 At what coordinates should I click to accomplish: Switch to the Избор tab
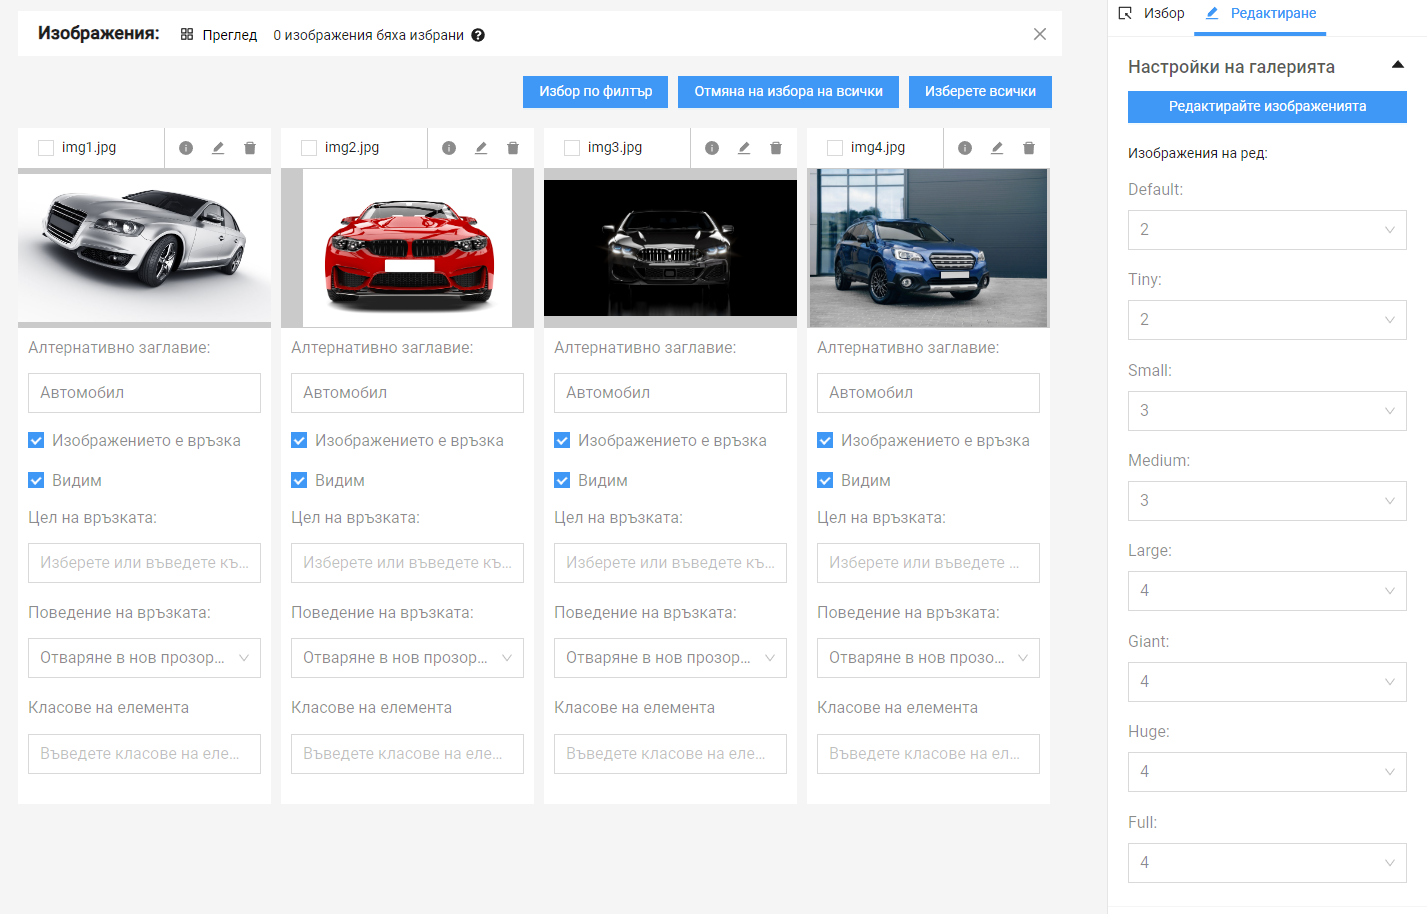click(x=1152, y=13)
